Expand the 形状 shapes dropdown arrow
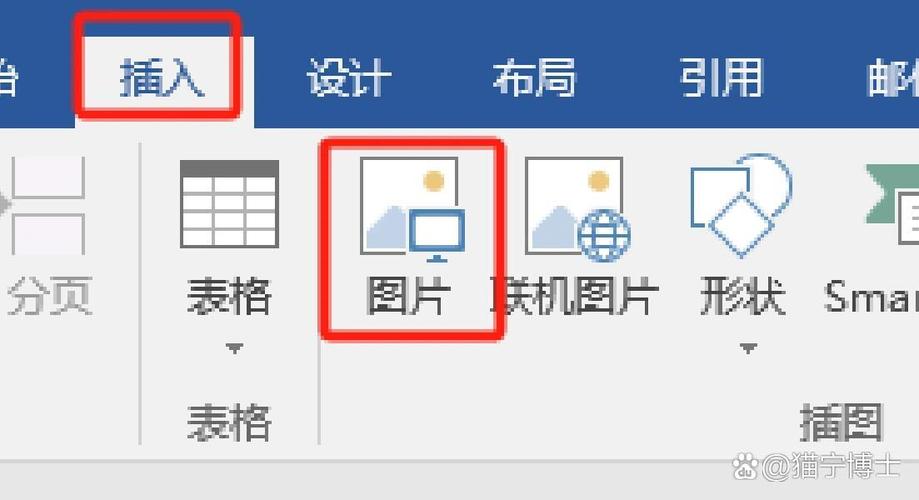Image resolution: width=919 pixels, height=500 pixels. pos(747,348)
